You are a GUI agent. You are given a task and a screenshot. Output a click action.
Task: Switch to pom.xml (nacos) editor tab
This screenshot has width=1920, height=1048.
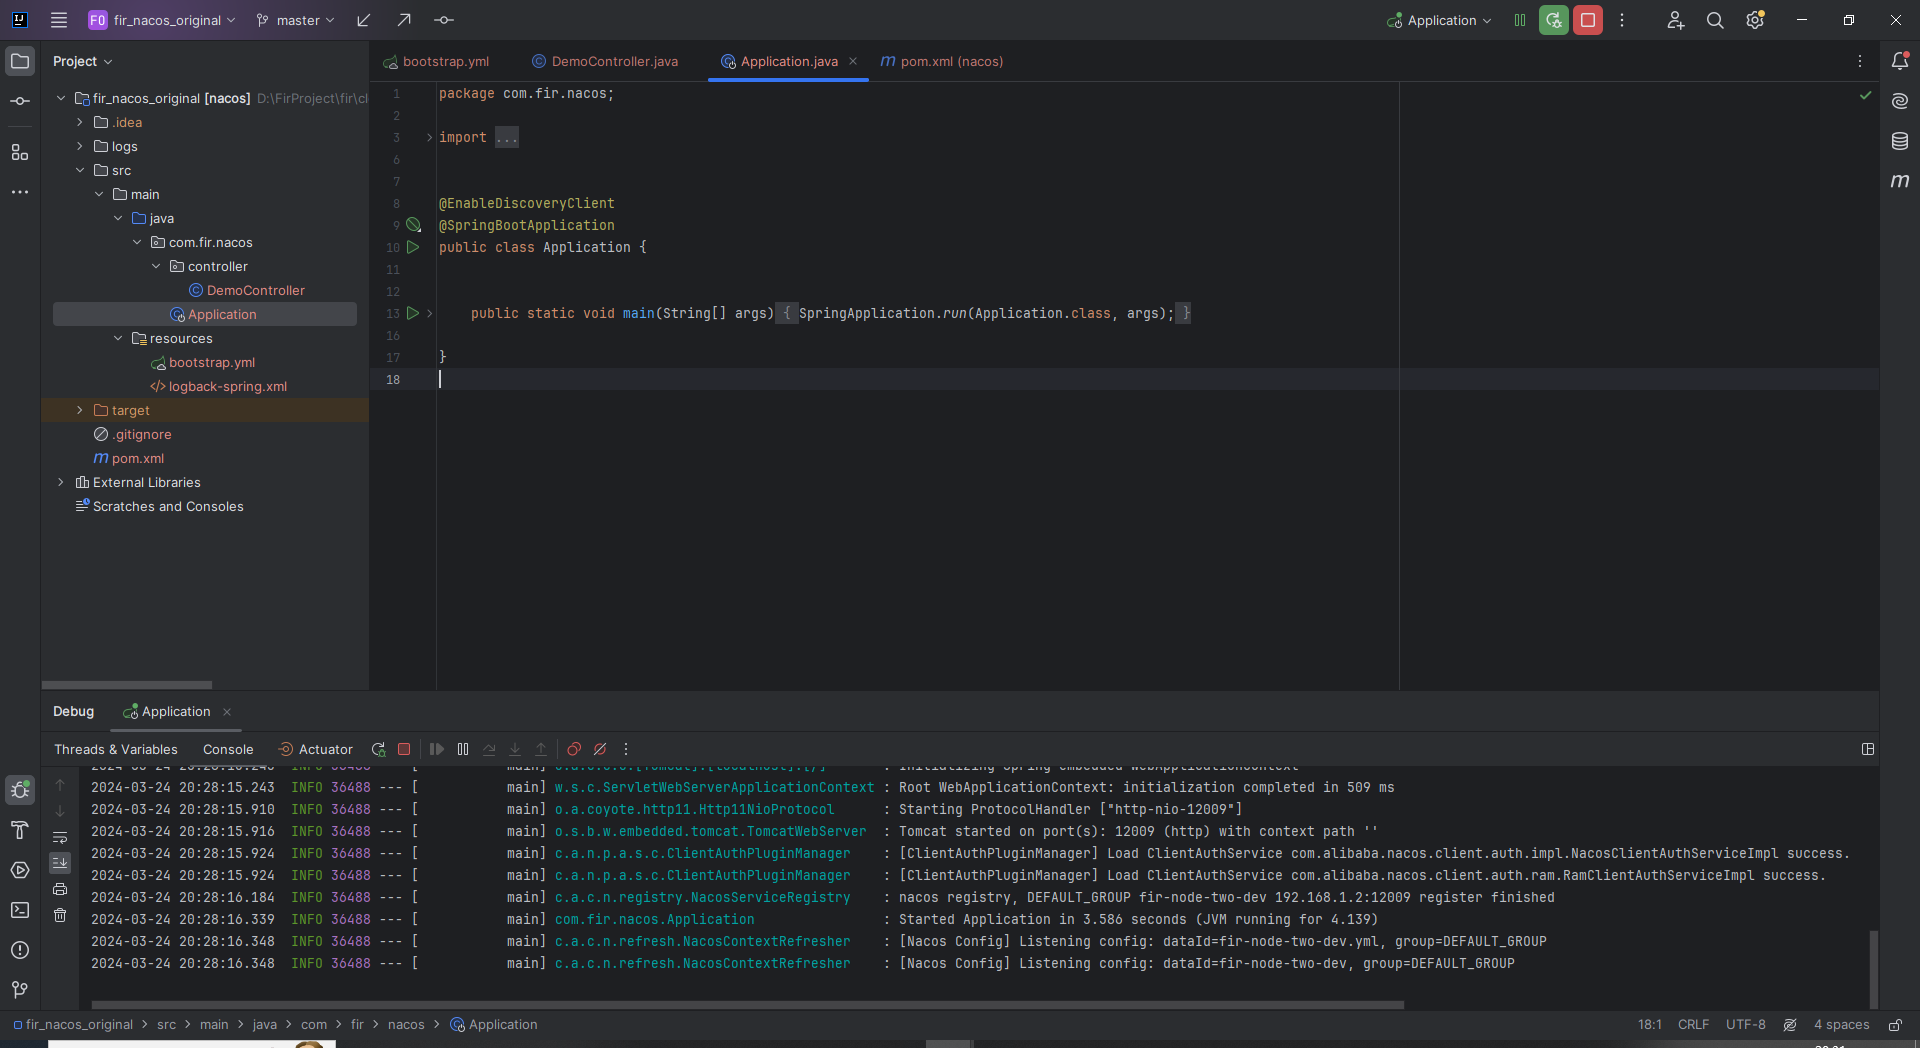coord(942,61)
